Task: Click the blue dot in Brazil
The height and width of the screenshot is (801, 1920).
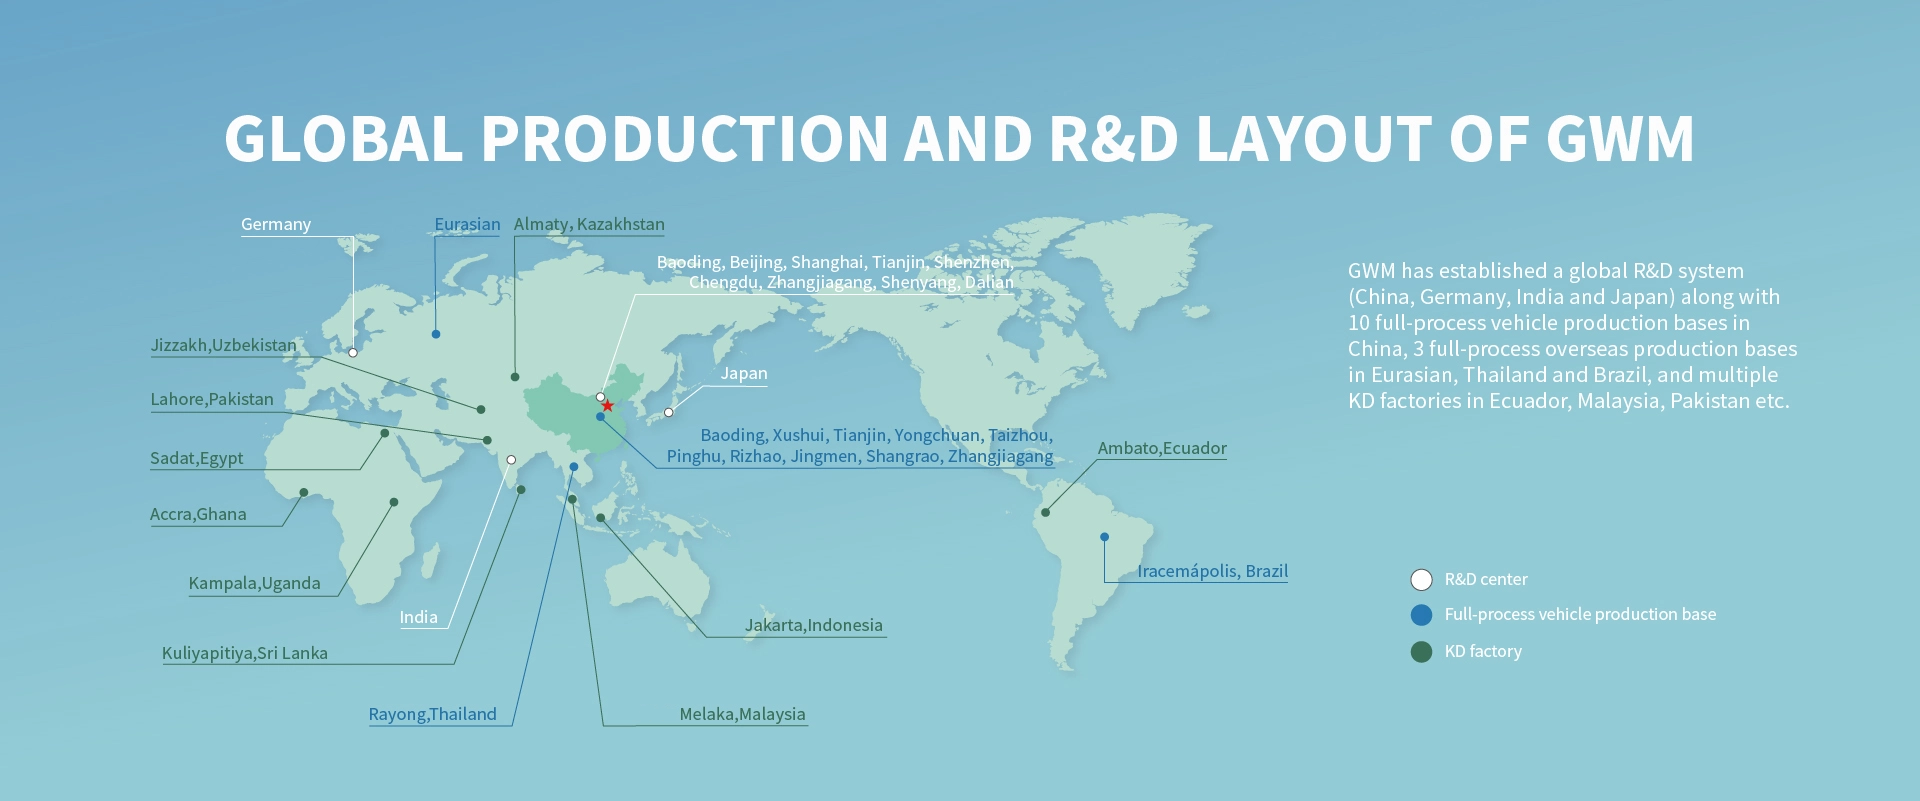Action: pyautogui.click(x=1104, y=537)
